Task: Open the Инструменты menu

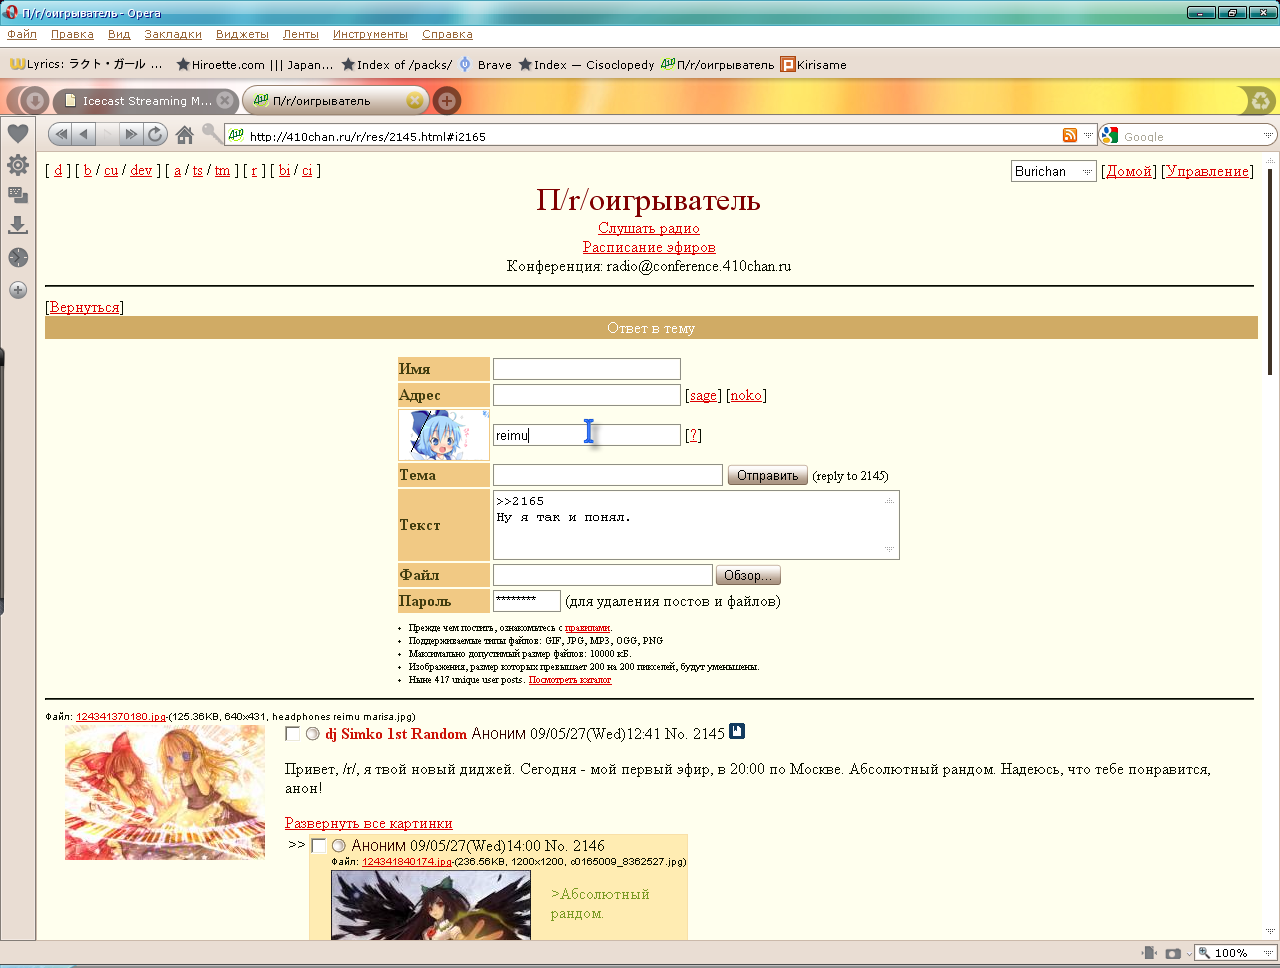Action: pos(370,34)
